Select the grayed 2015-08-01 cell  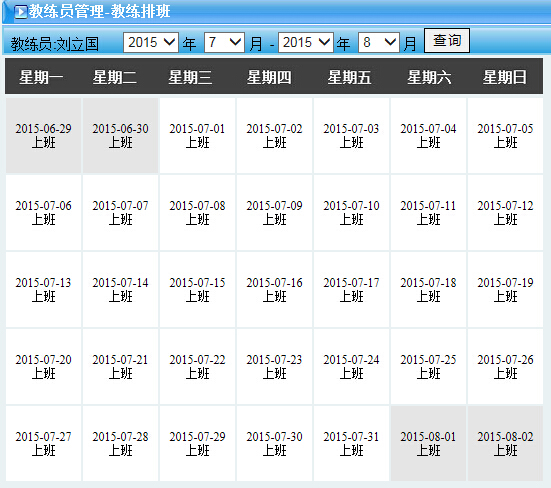[428, 443]
